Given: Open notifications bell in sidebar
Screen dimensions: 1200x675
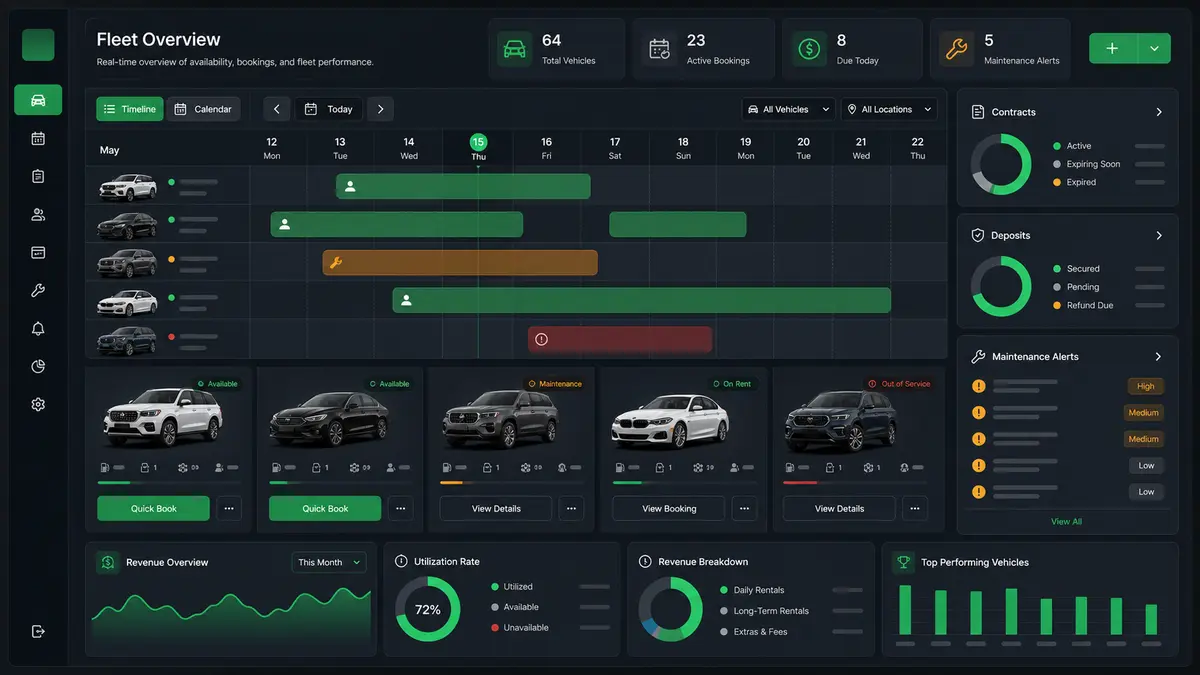Looking at the screenshot, I should 38,329.
